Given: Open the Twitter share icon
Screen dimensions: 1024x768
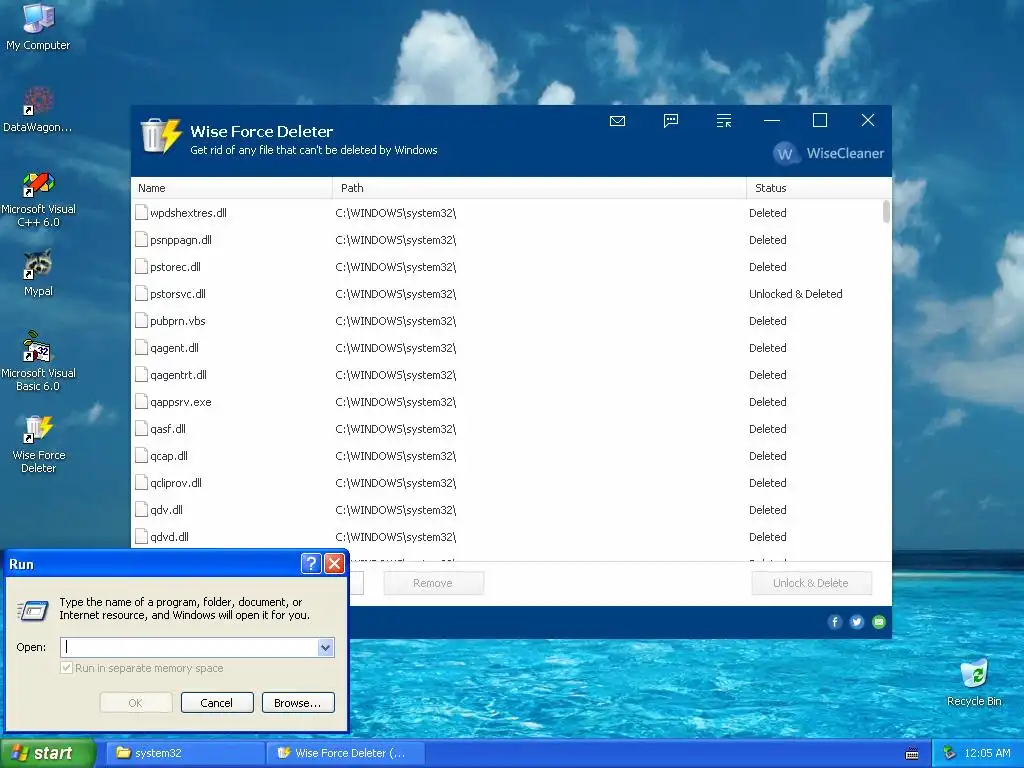Looking at the screenshot, I should (857, 622).
